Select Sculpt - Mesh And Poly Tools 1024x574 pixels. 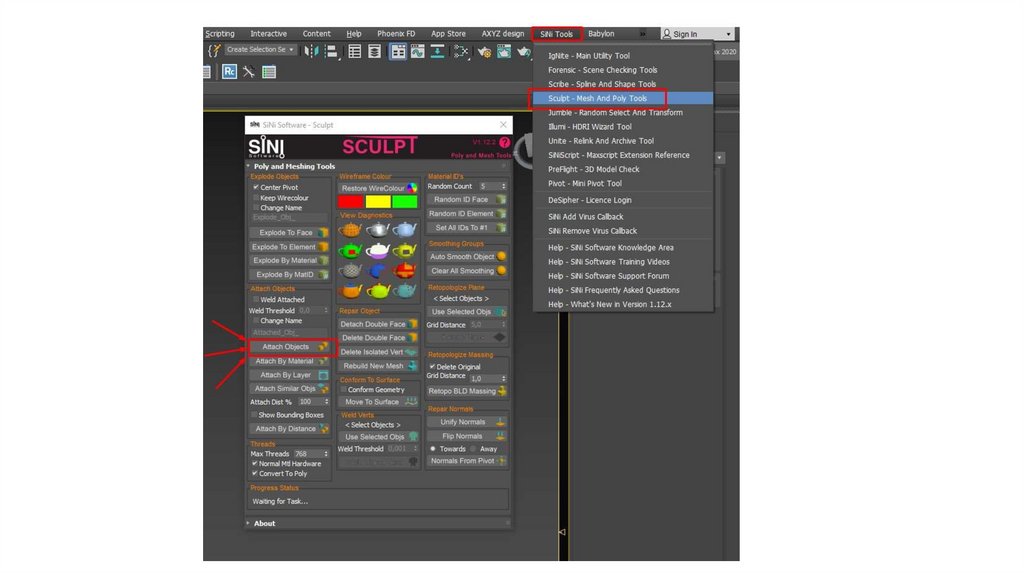pos(622,99)
